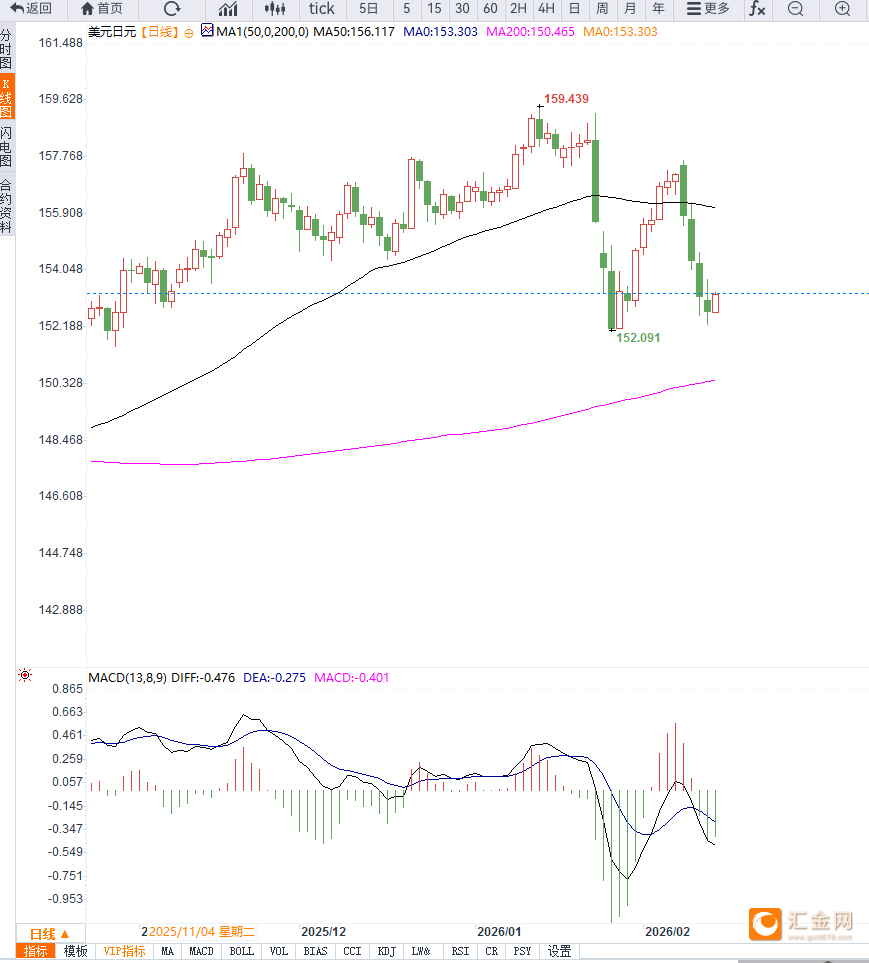The image size is (869, 963).
Task: Click the zoom in magnifier icon
Action: [x=842, y=9]
